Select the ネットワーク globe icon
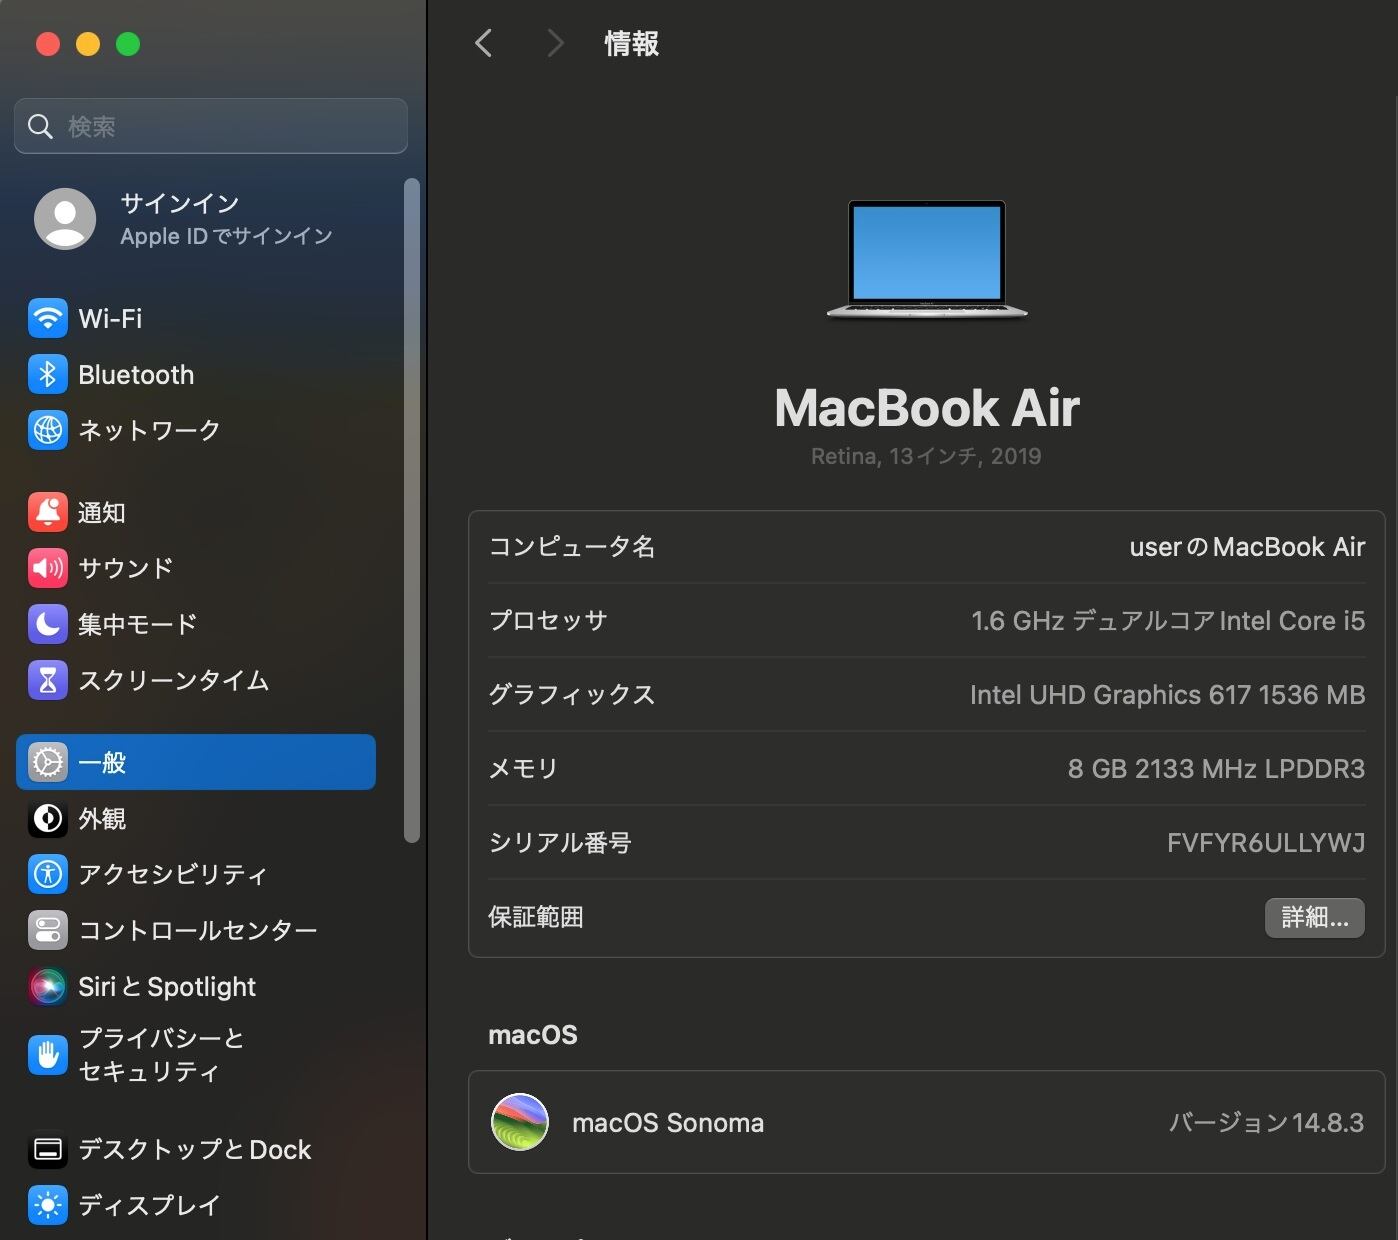 pos(48,430)
